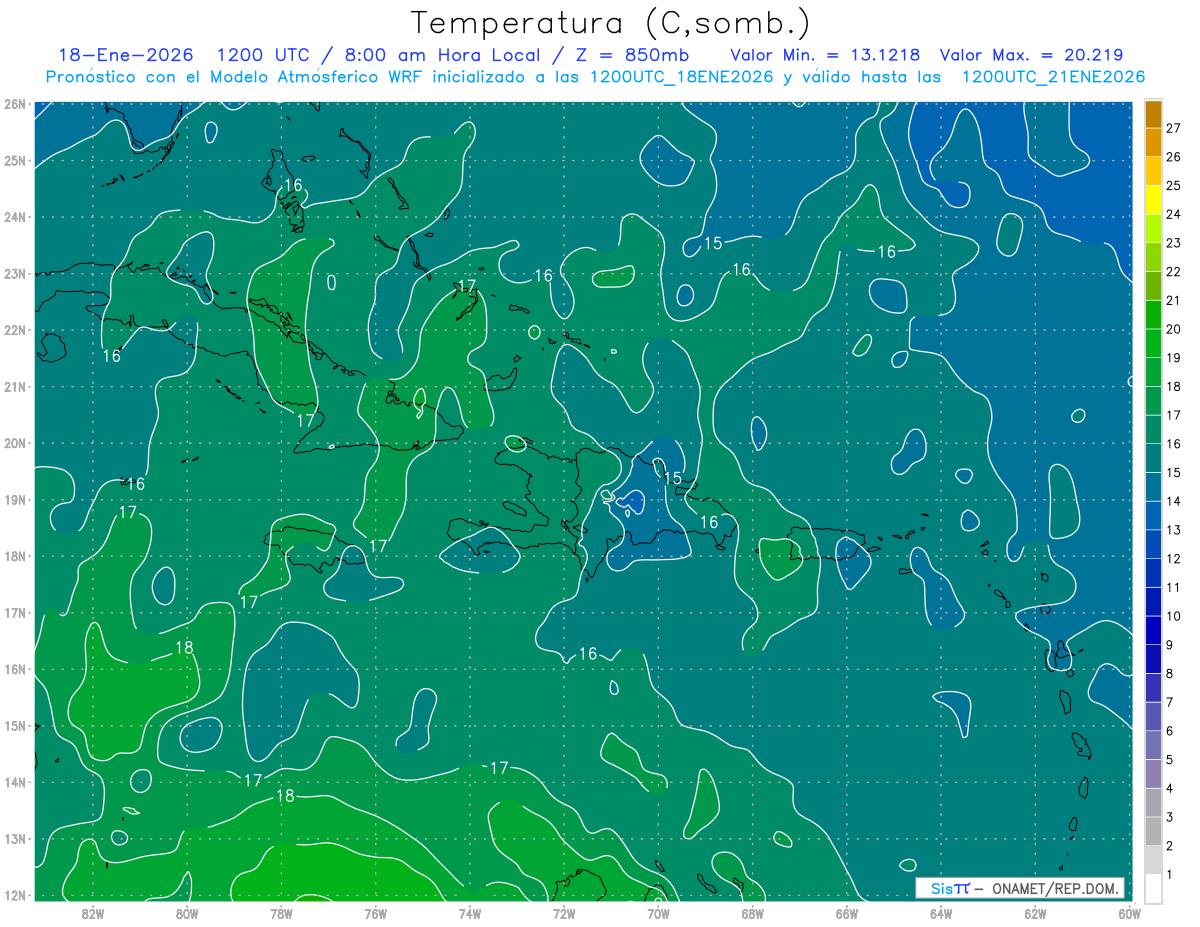Click the '21N' latitude axis label

(x=14, y=386)
